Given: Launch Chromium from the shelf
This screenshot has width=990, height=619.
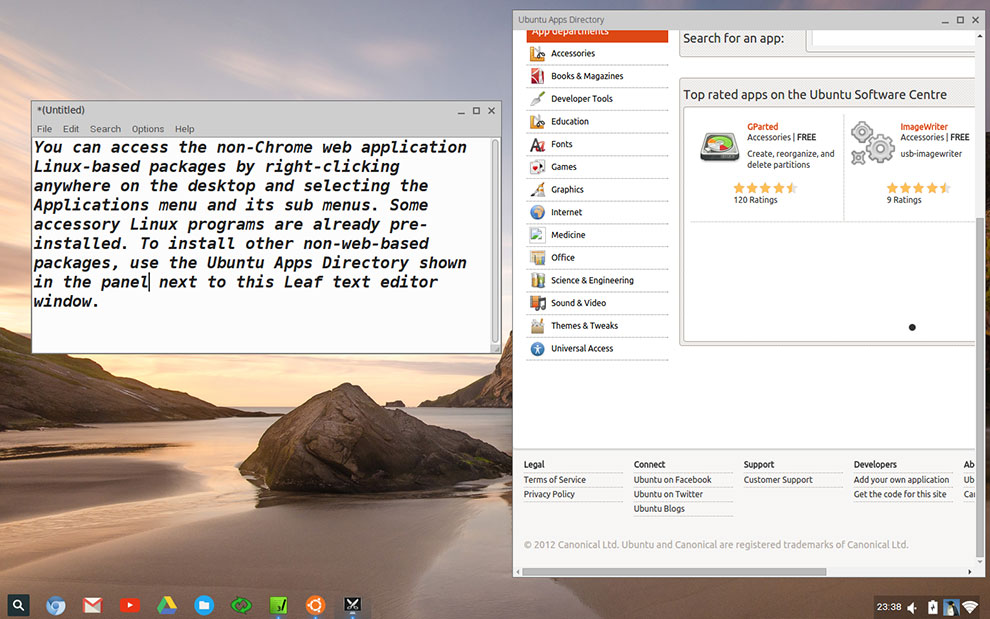Looking at the screenshot, I should (56, 606).
